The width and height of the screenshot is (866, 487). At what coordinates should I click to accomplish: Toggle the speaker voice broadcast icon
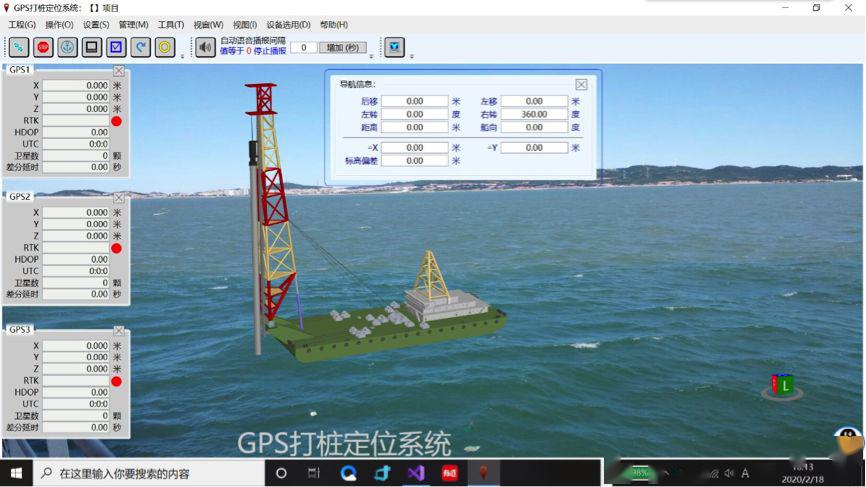(205, 47)
